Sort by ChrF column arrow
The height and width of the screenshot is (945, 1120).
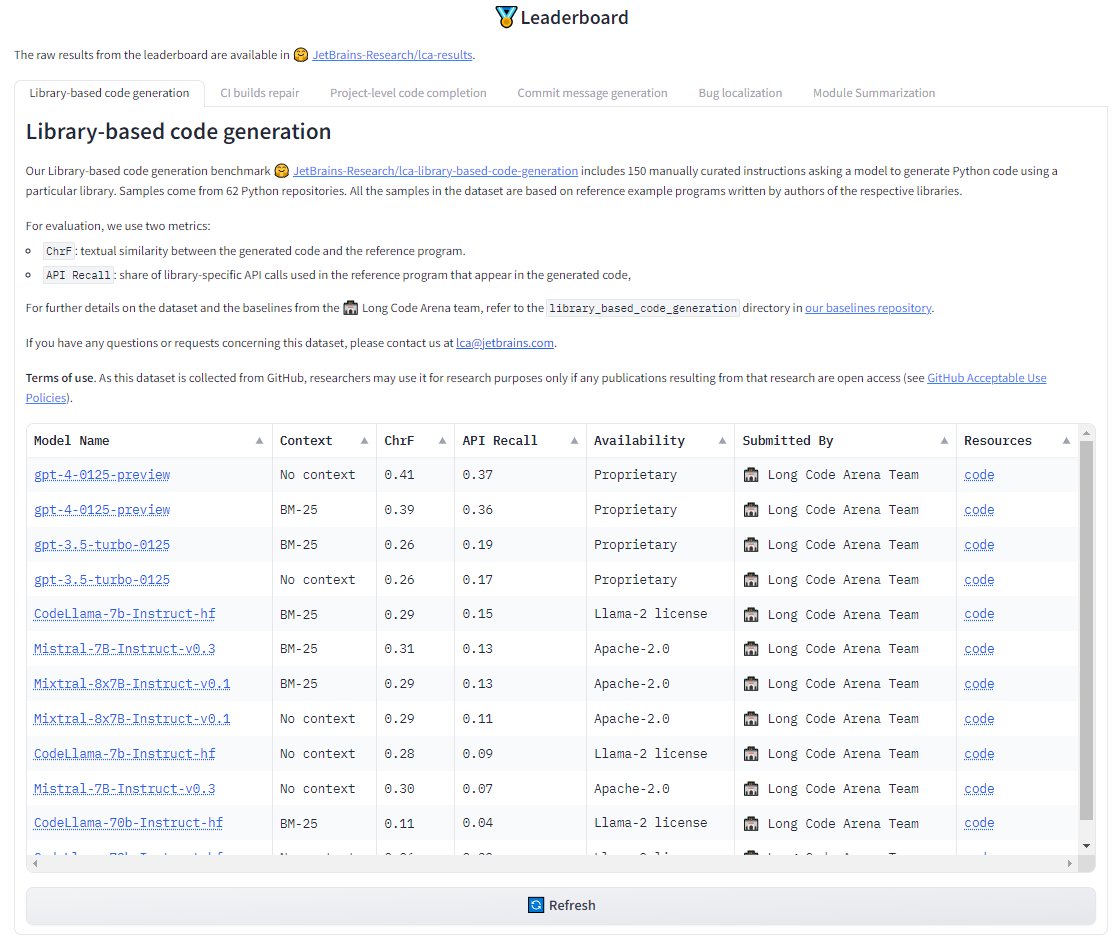(442, 441)
